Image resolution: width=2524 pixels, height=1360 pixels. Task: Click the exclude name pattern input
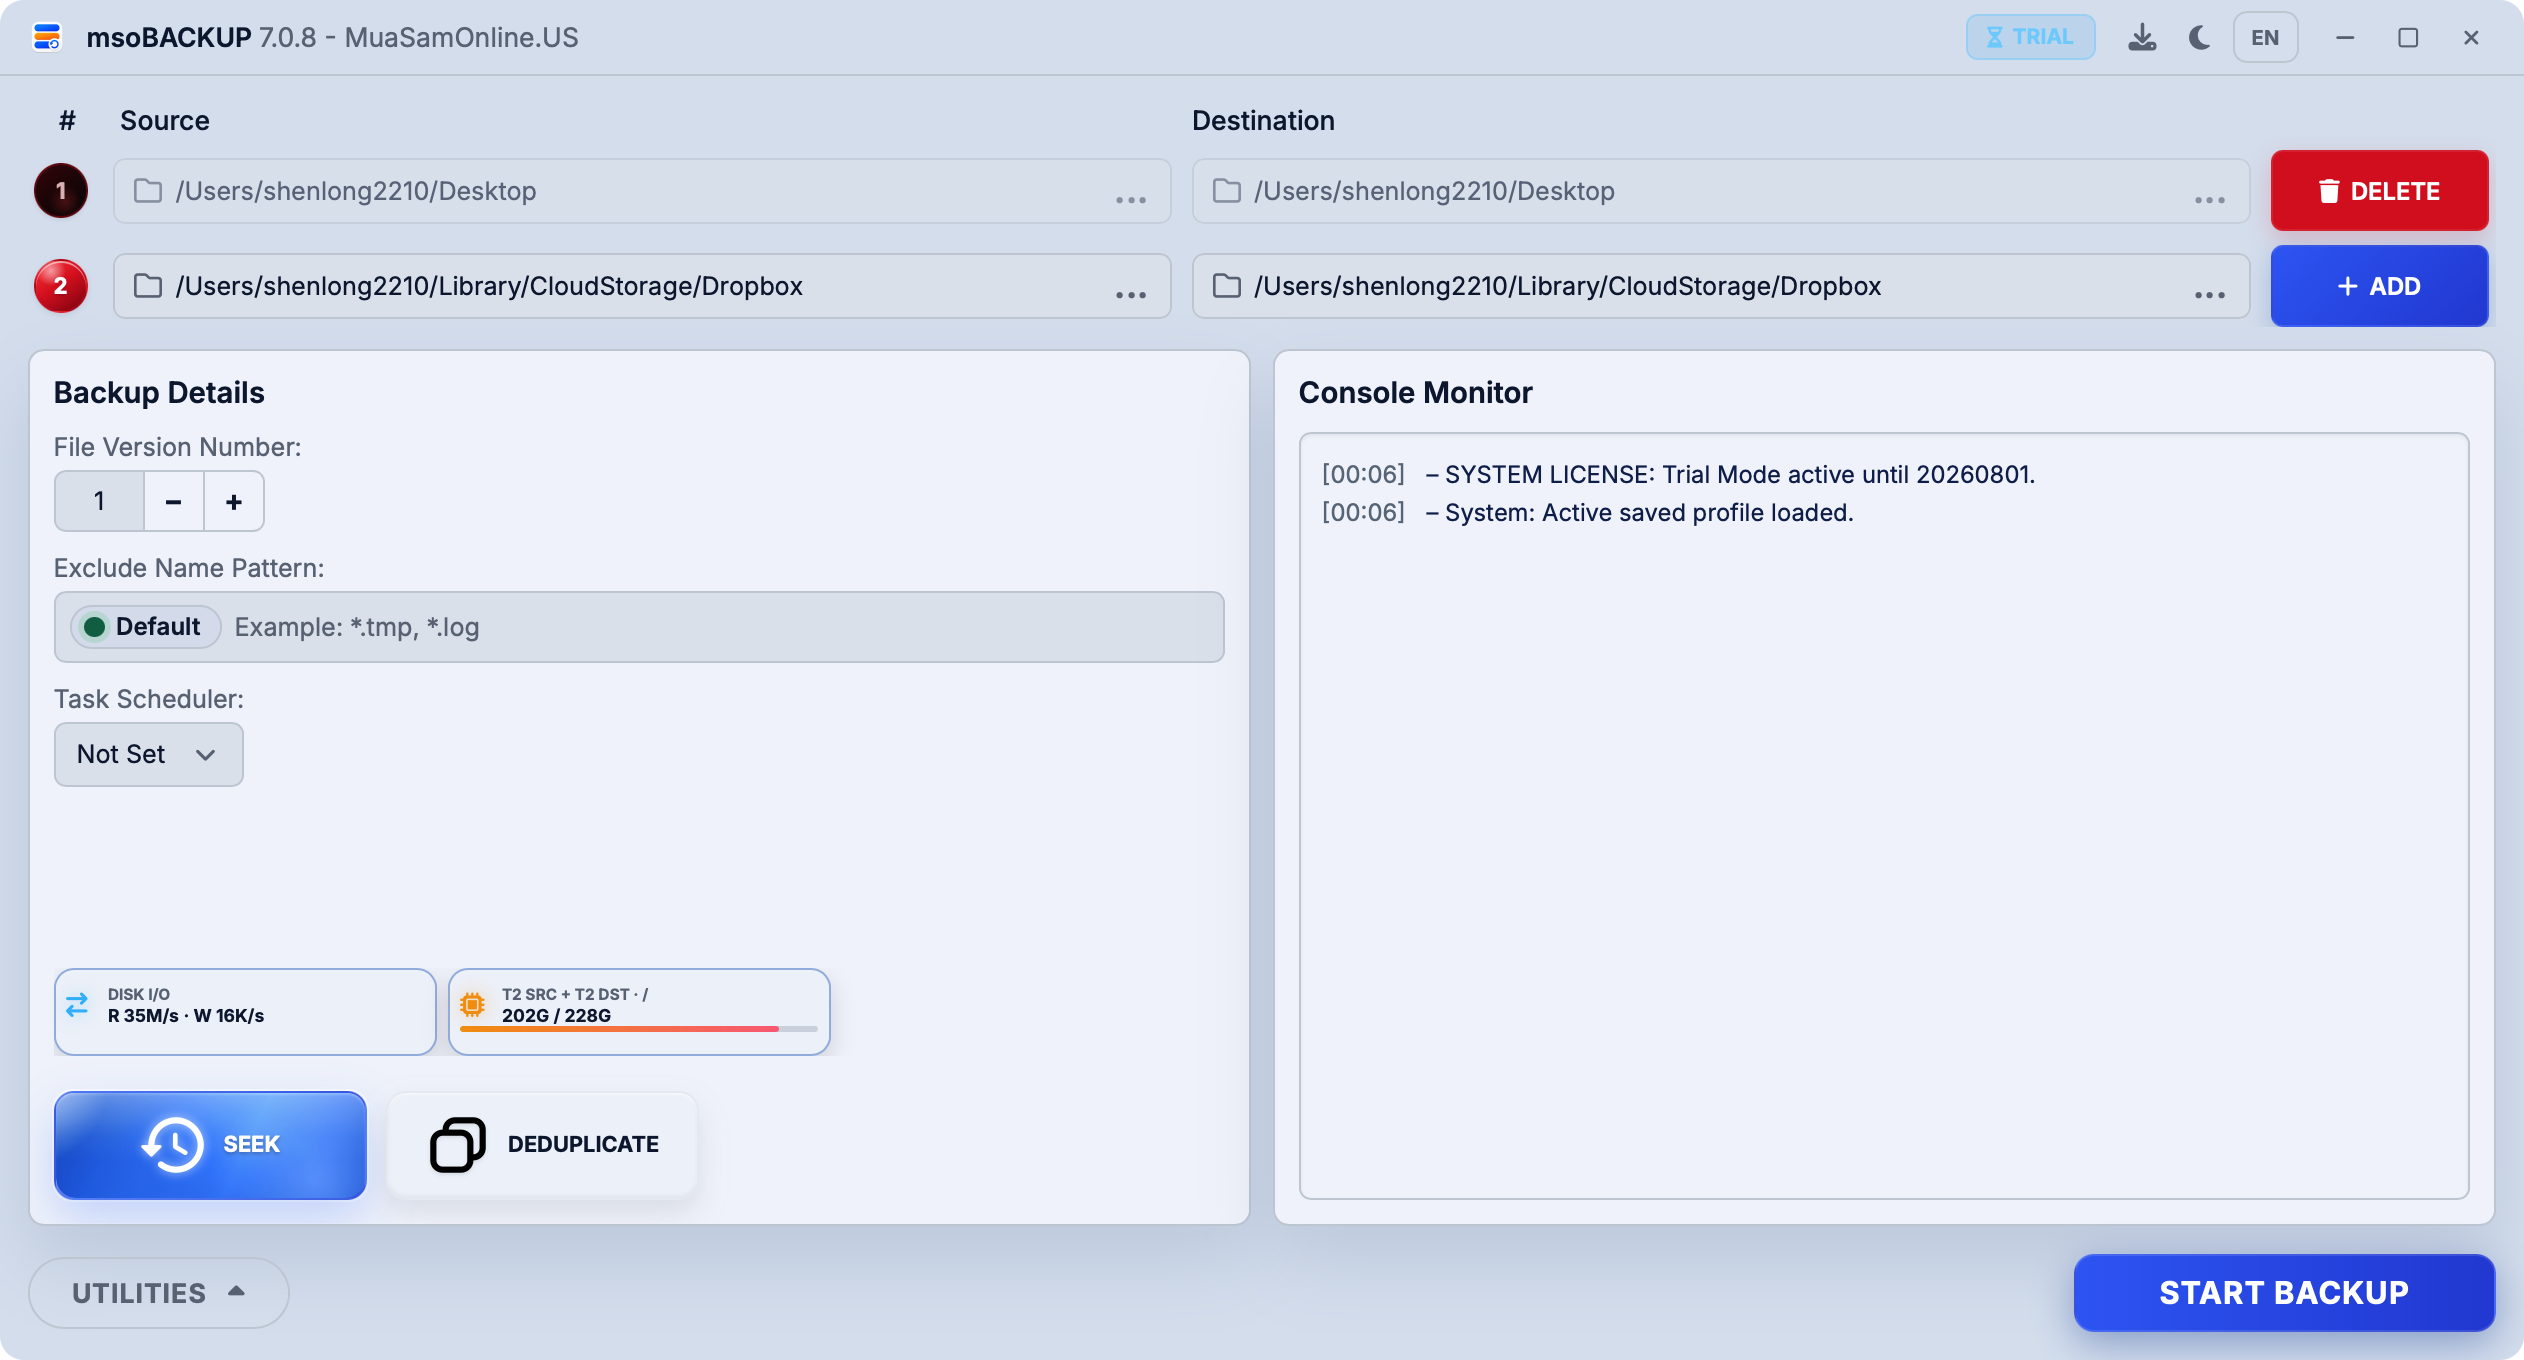[x=640, y=627]
